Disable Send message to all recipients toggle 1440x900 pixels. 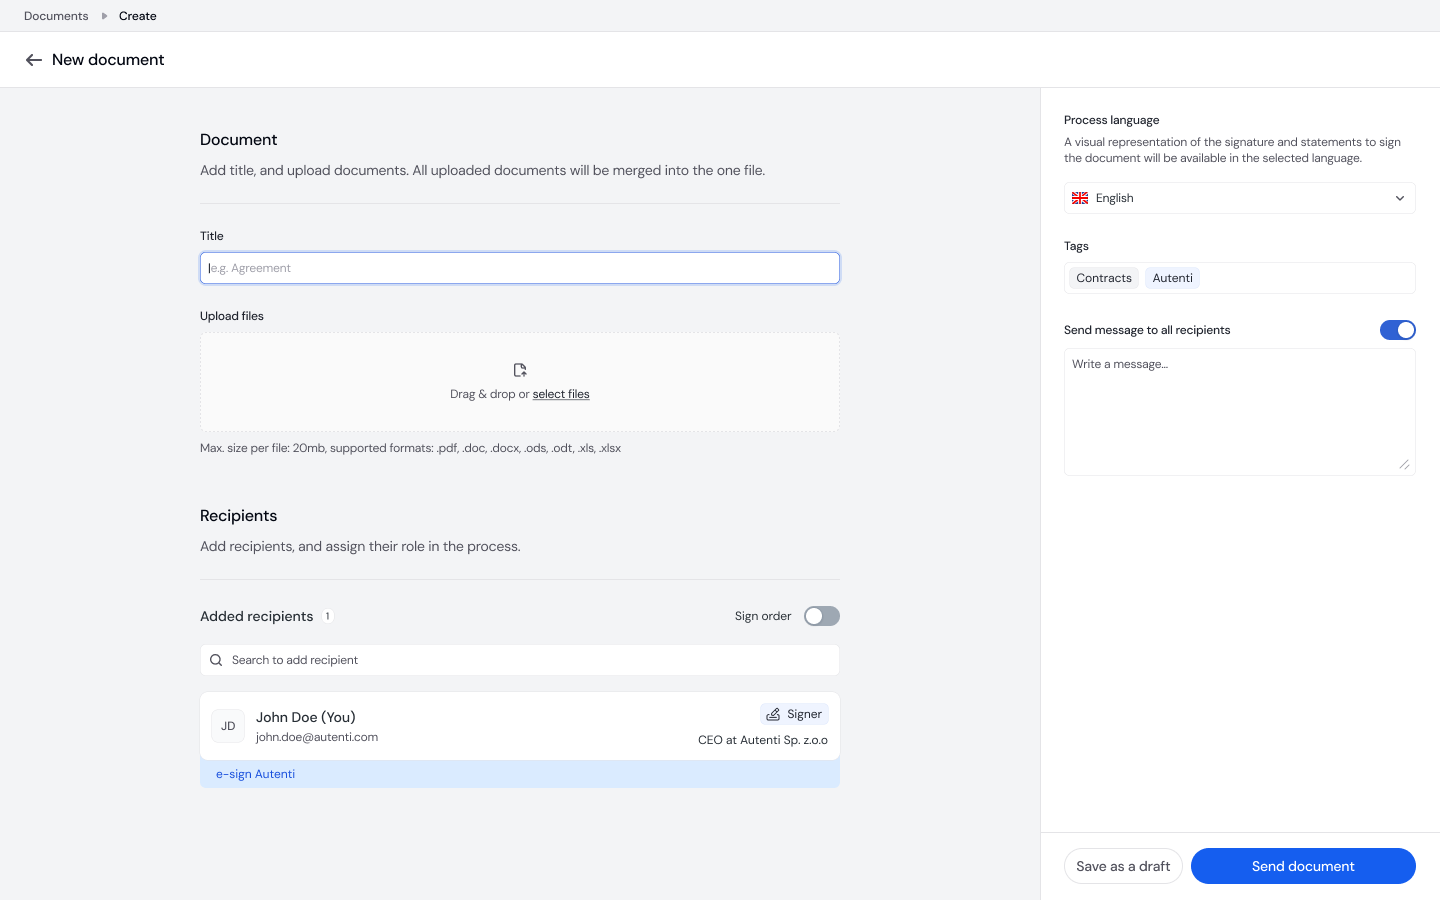1397,330
